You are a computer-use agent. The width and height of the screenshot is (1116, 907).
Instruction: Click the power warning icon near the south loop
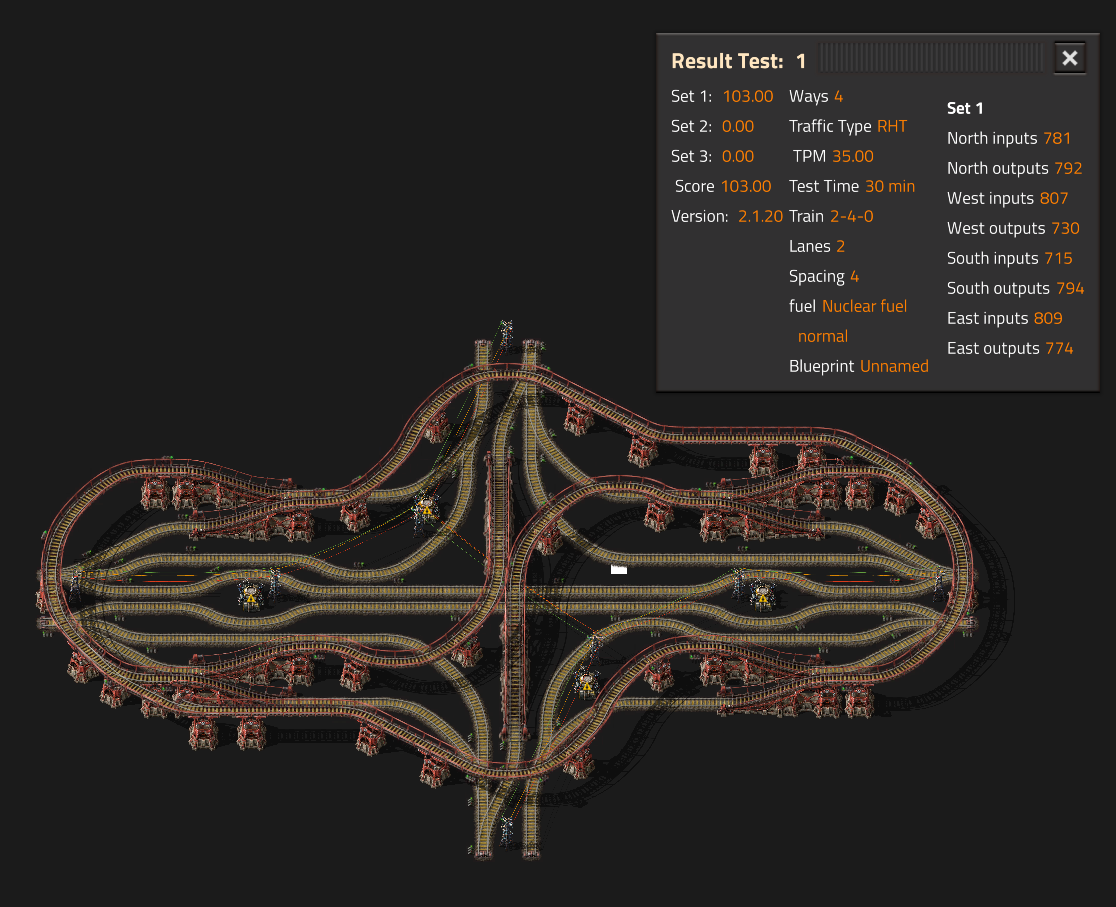point(587,686)
